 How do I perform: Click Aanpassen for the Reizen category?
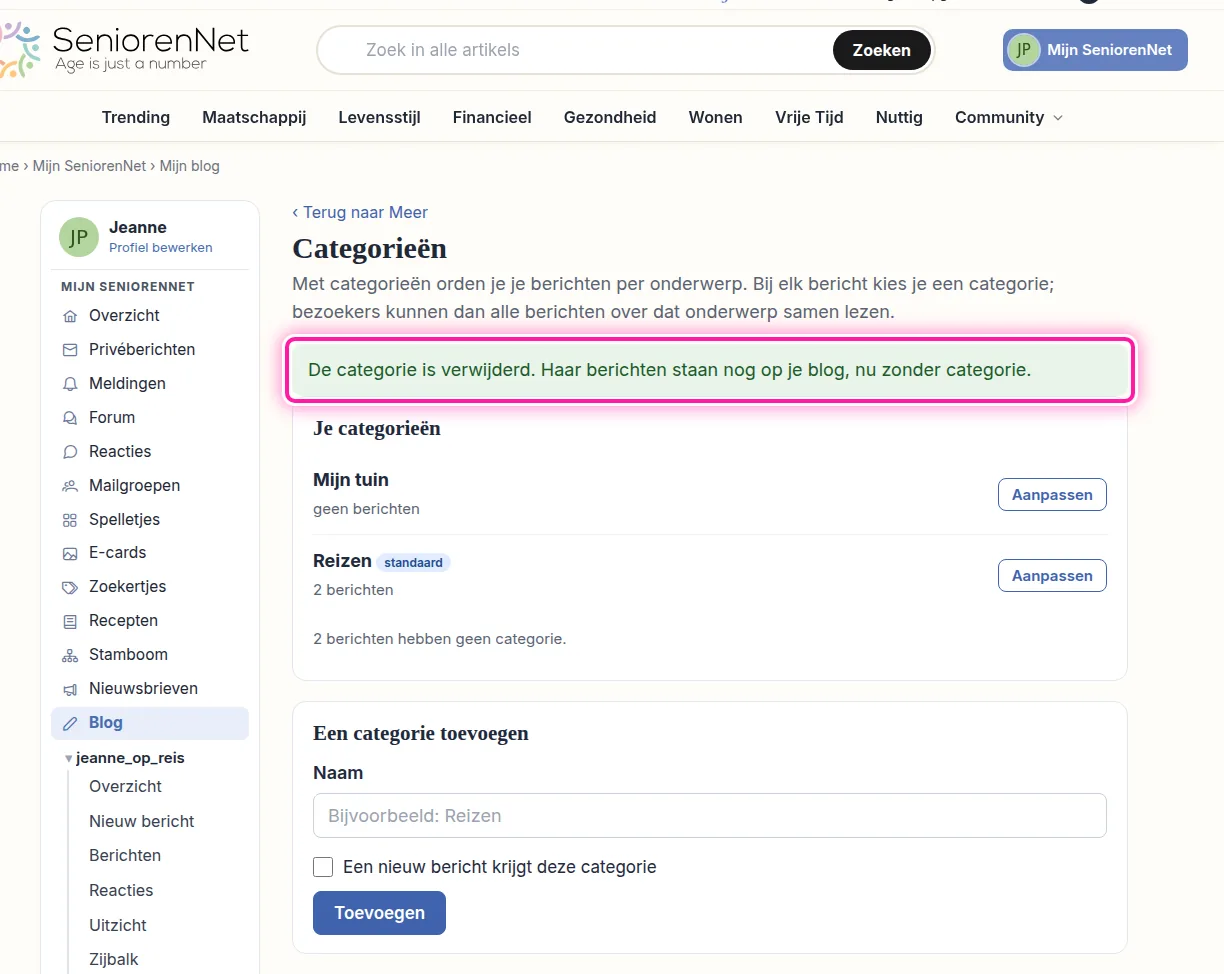1052,576
